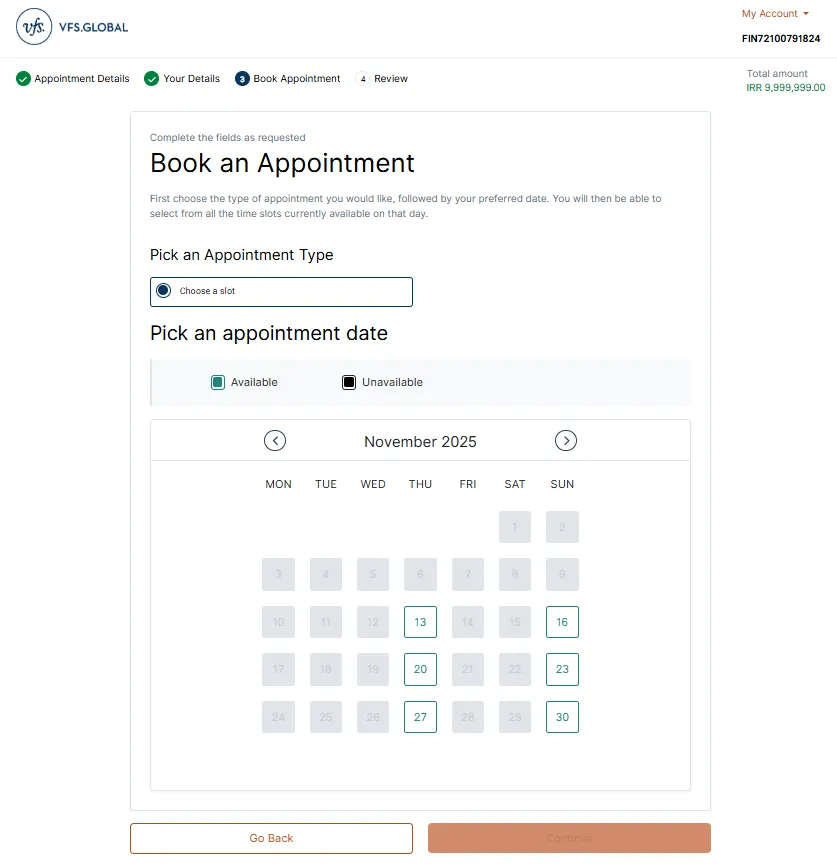The image size is (837, 866).
Task: Click the black Unavailable legend swatch
Action: tap(349, 382)
